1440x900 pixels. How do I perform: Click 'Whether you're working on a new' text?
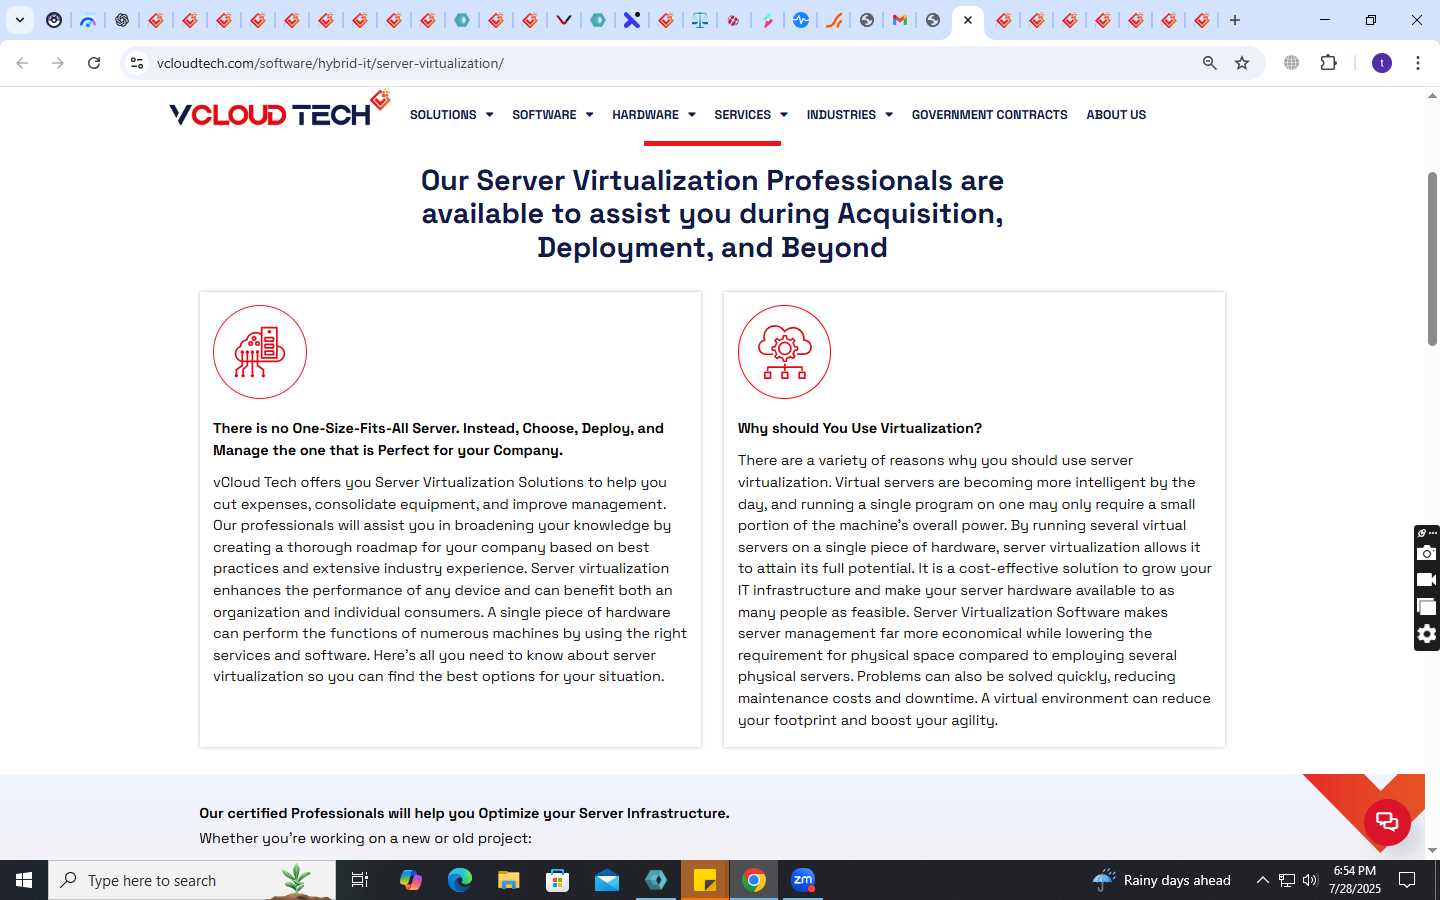[x=365, y=838]
